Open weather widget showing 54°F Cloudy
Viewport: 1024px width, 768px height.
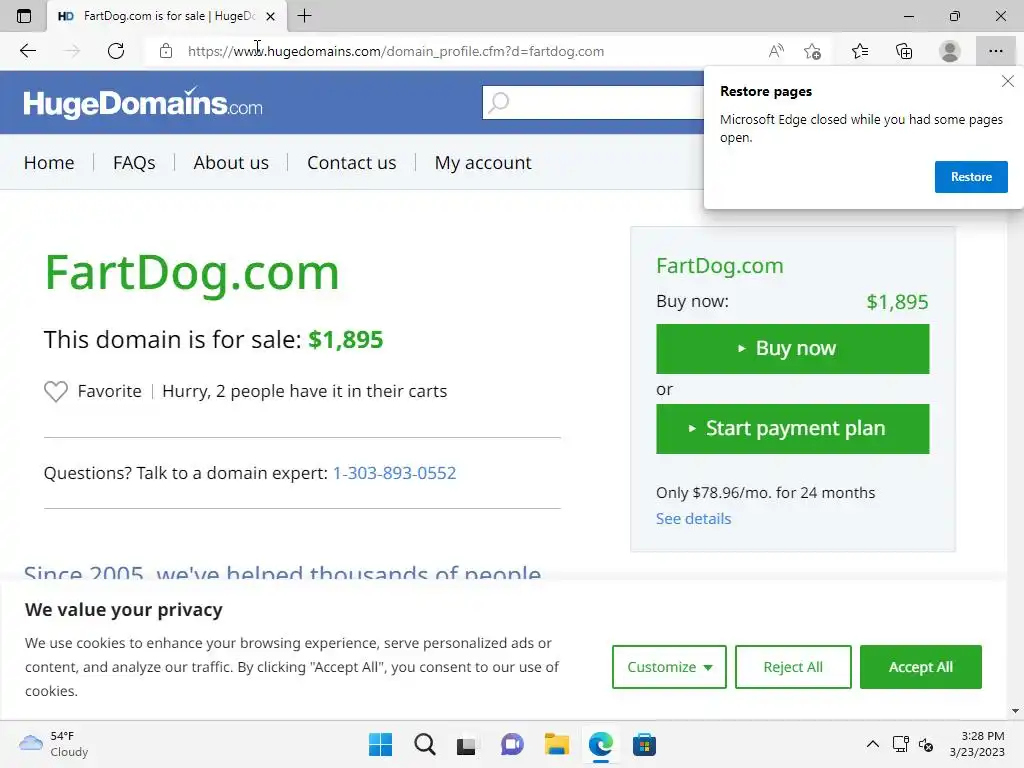click(x=54, y=744)
